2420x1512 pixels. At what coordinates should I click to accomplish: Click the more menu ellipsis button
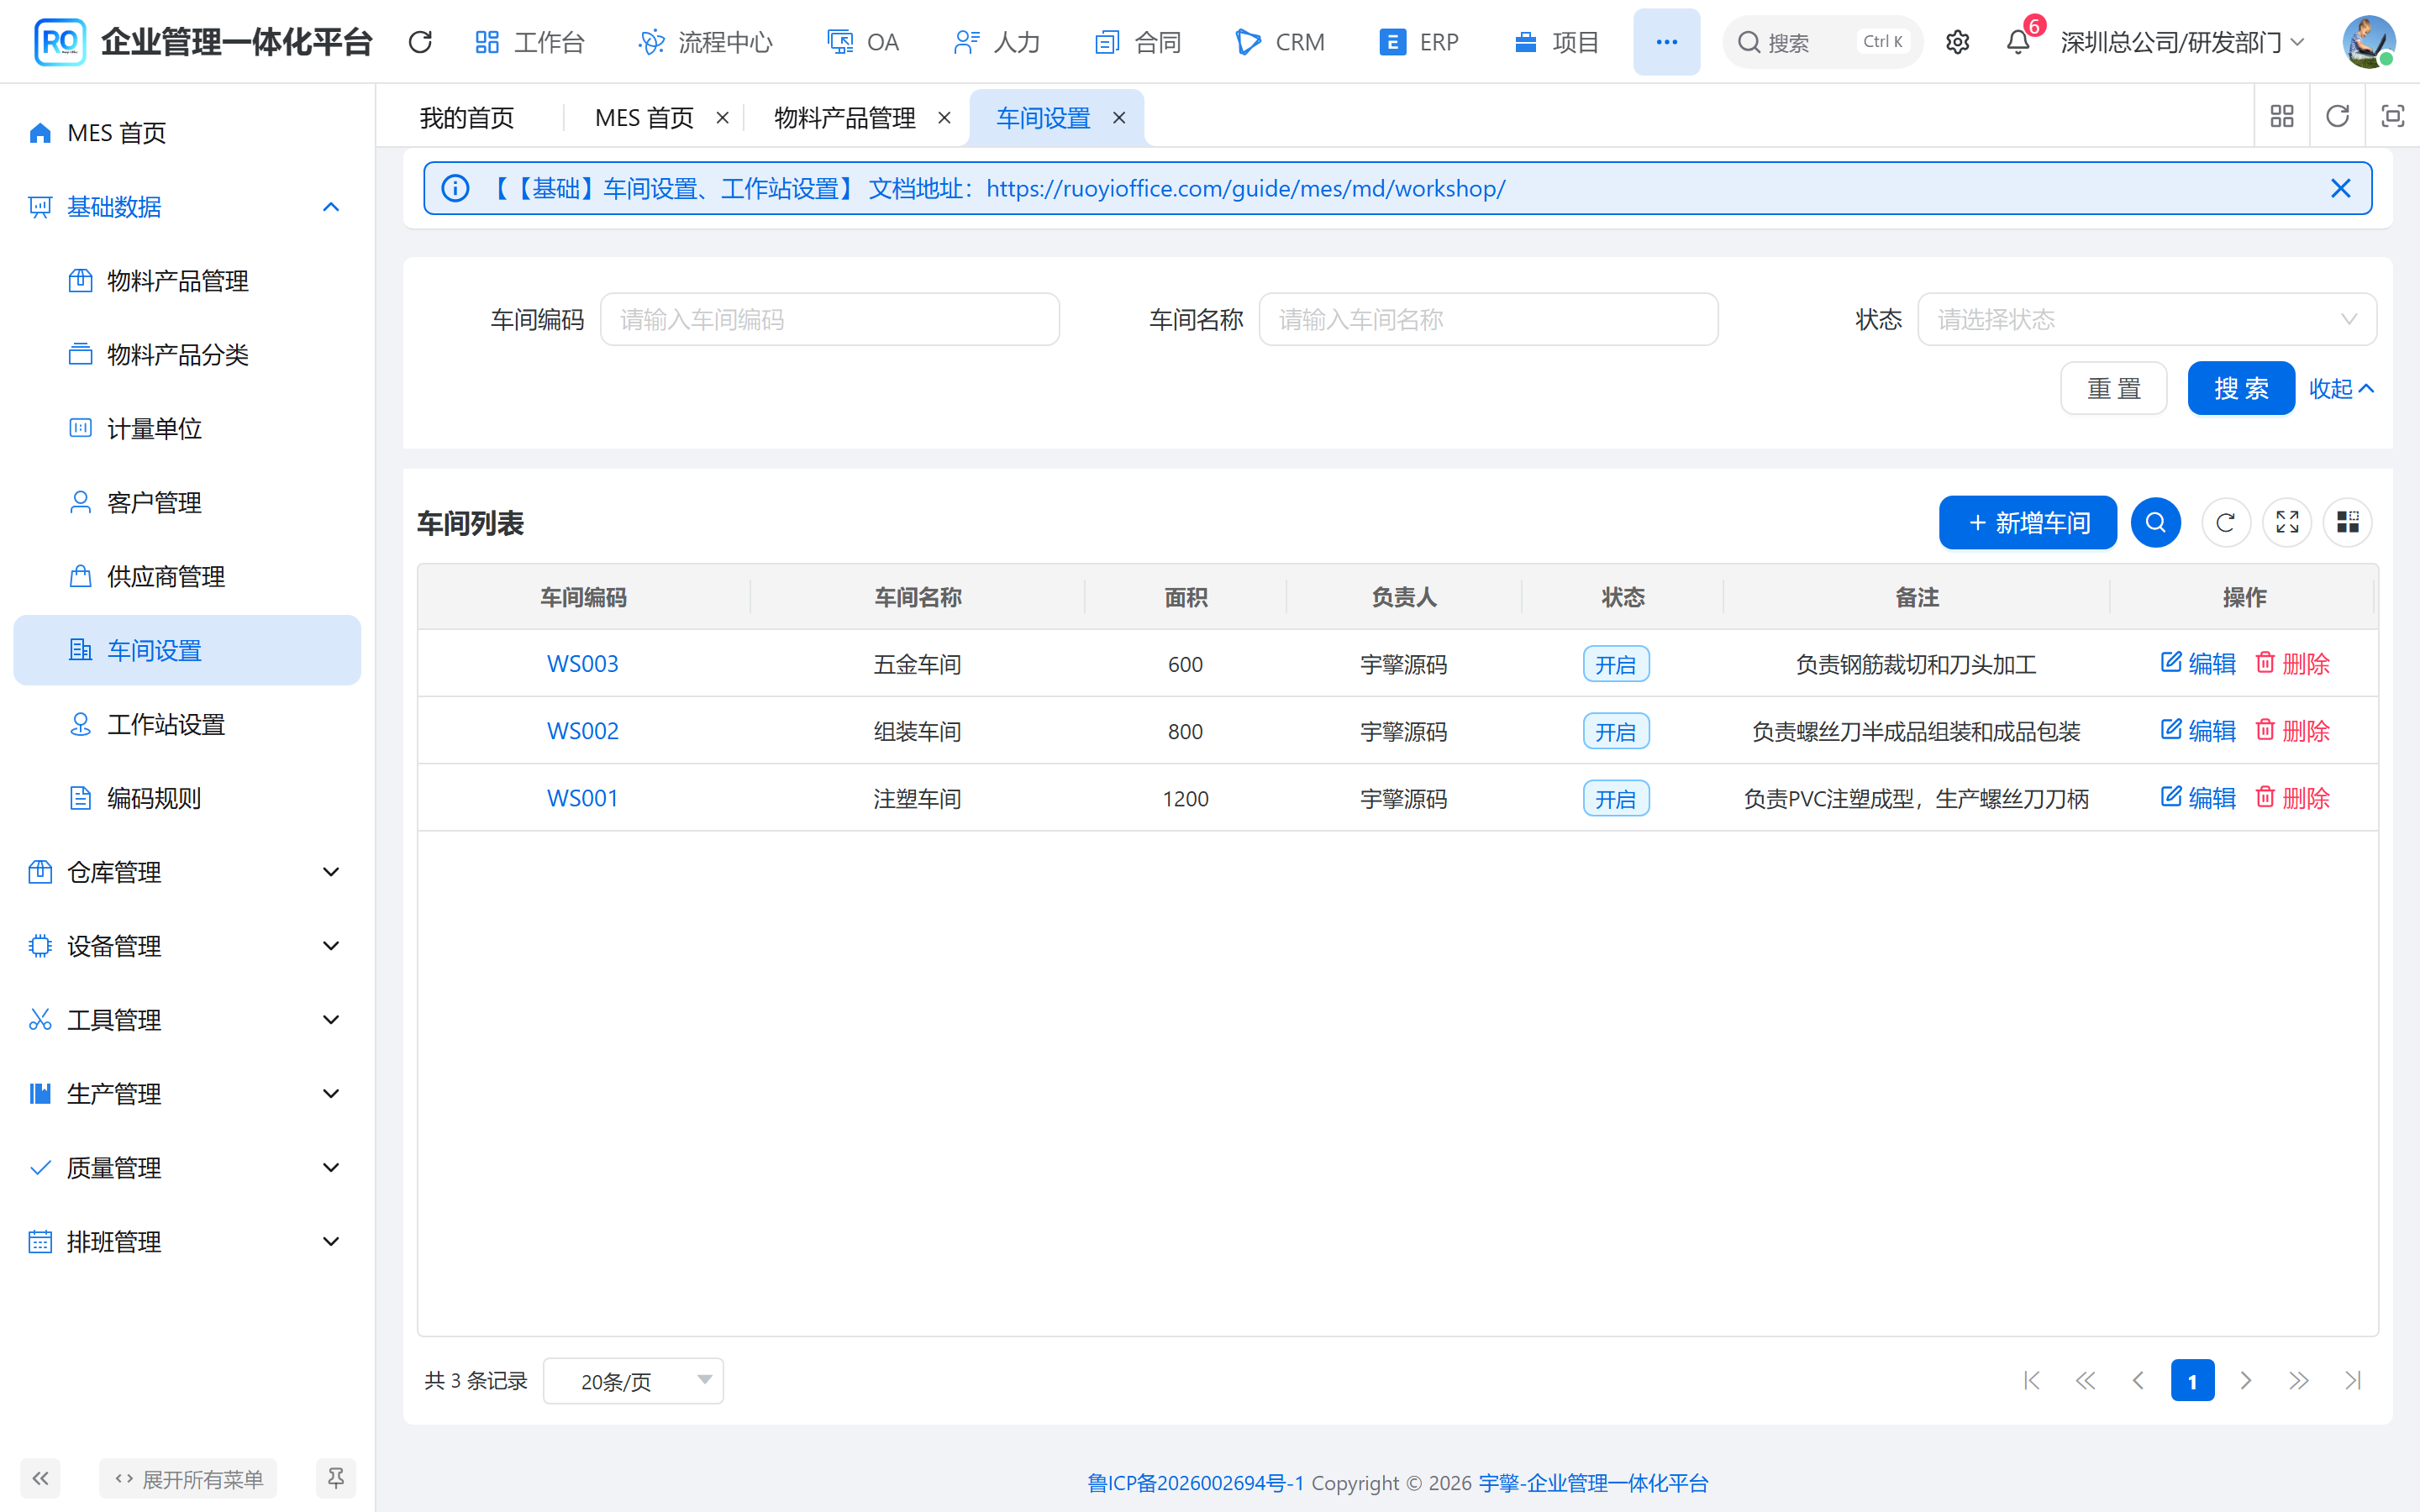click(1666, 42)
